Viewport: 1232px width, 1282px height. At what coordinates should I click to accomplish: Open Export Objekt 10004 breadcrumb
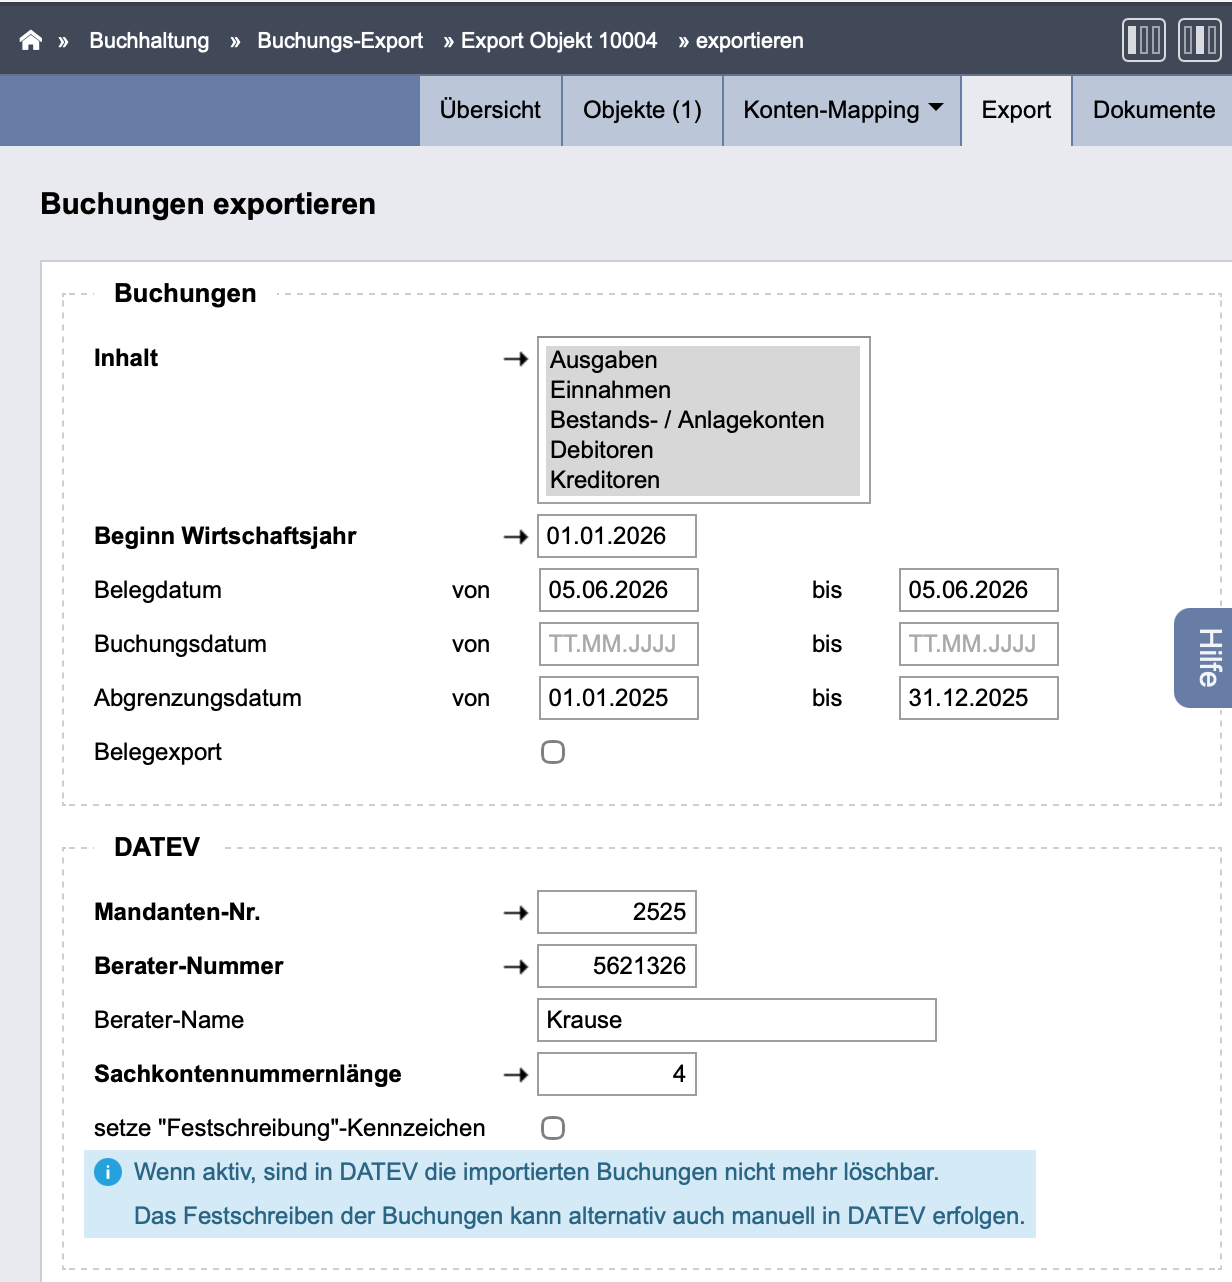coord(559,41)
